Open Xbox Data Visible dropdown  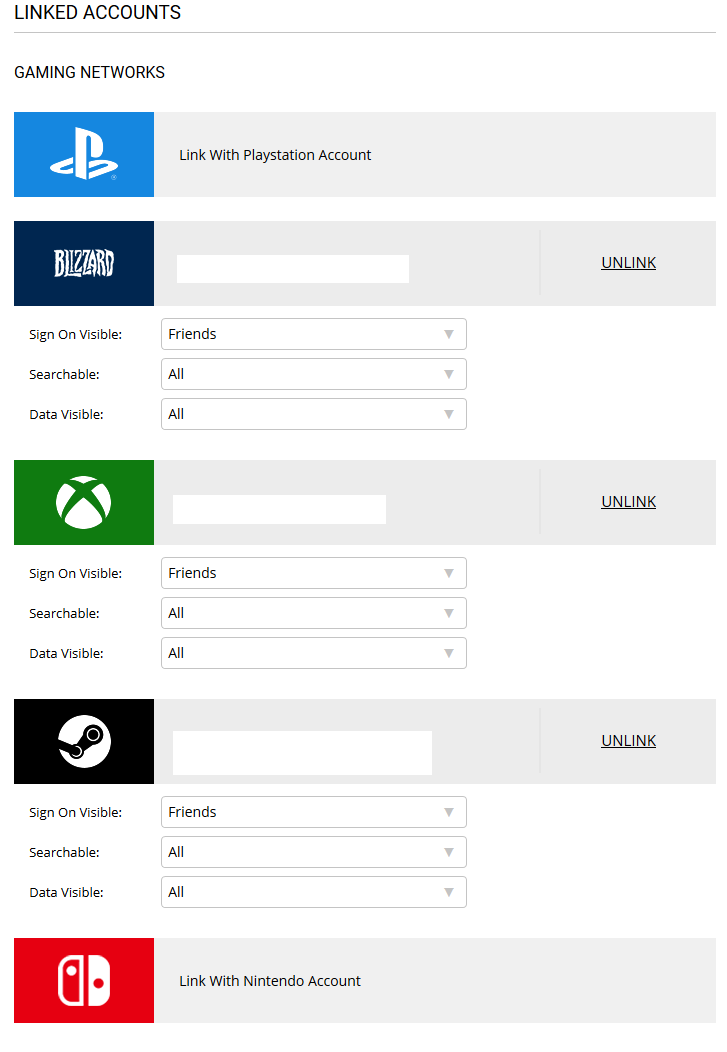[x=314, y=653]
